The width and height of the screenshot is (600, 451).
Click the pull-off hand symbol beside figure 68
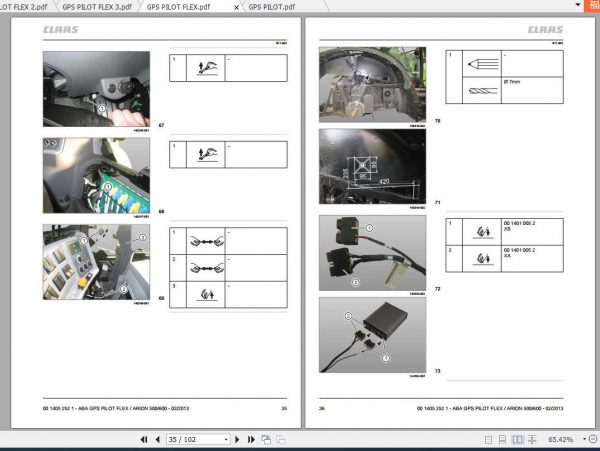pyautogui.click(x=207, y=154)
